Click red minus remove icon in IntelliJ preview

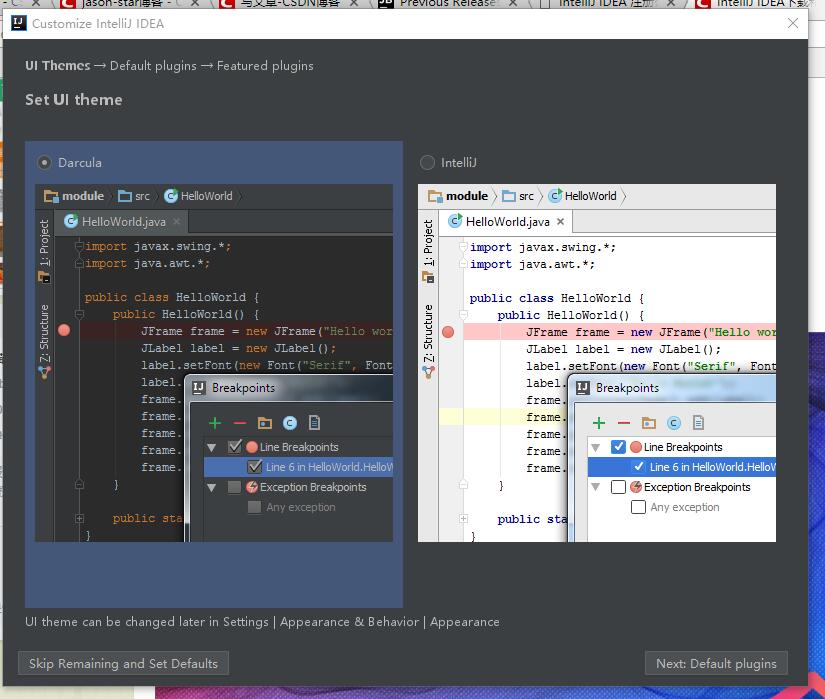click(x=624, y=423)
